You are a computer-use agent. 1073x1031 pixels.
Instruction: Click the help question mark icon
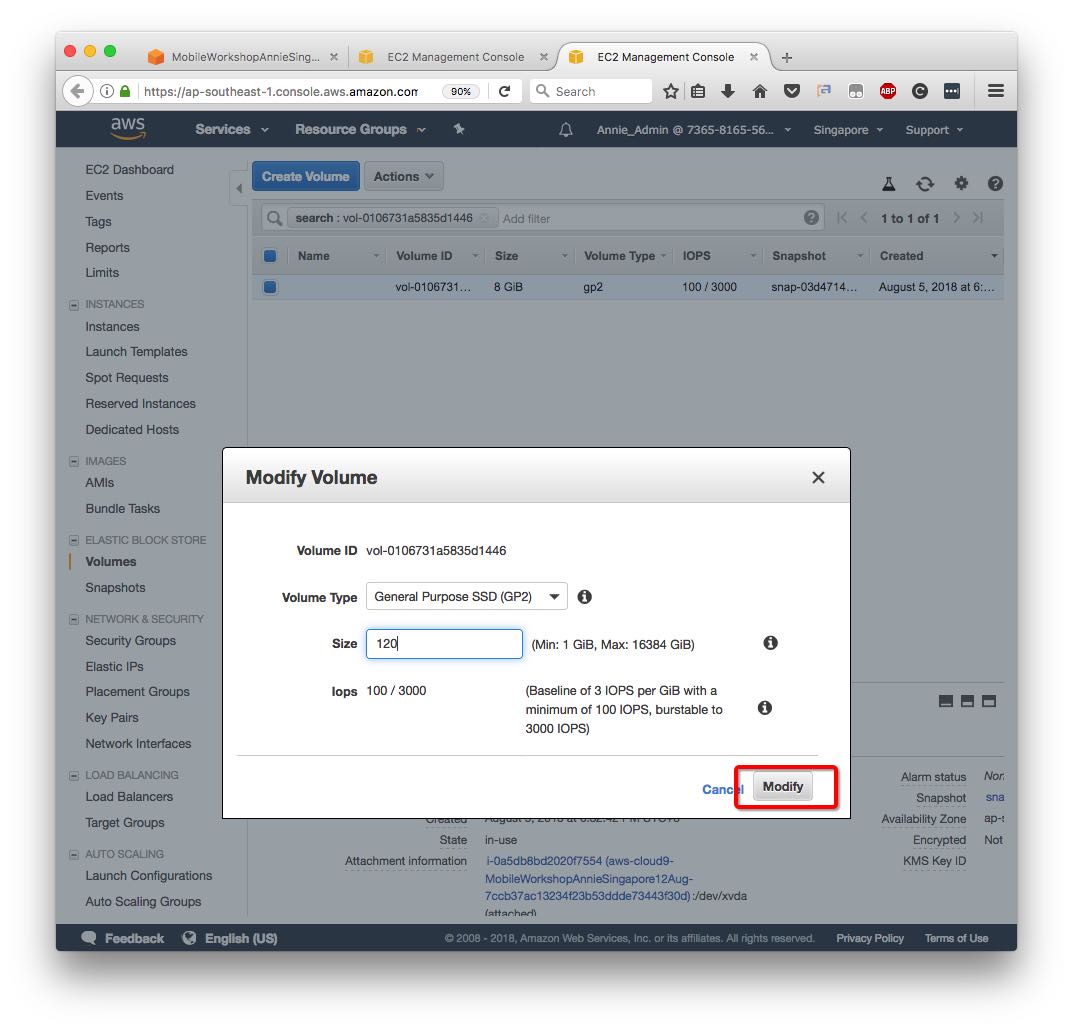point(995,183)
